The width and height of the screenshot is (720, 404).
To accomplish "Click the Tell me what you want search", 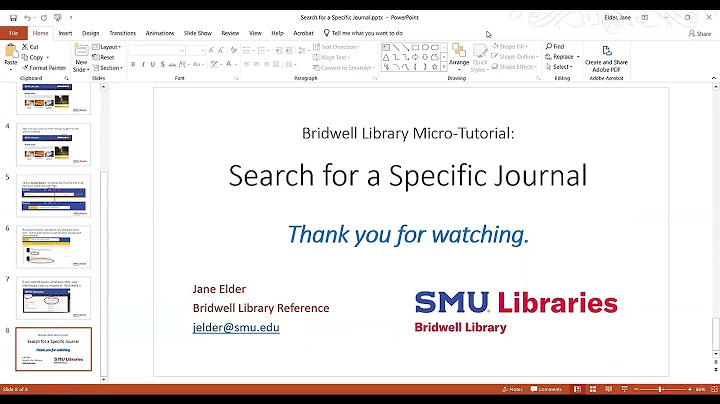I will pos(363,33).
